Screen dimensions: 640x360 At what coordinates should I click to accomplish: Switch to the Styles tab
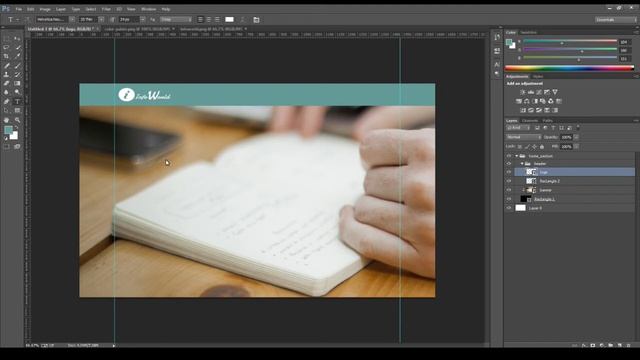[x=538, y=76]
